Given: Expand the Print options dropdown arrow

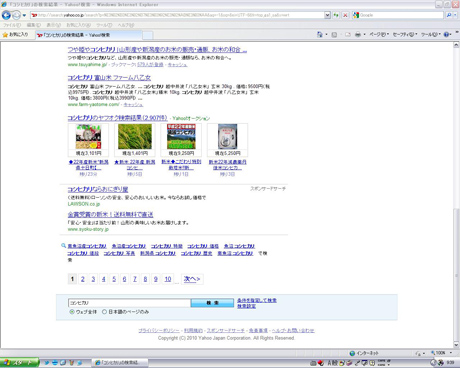Looking at the screenshot, I should 364,34.
